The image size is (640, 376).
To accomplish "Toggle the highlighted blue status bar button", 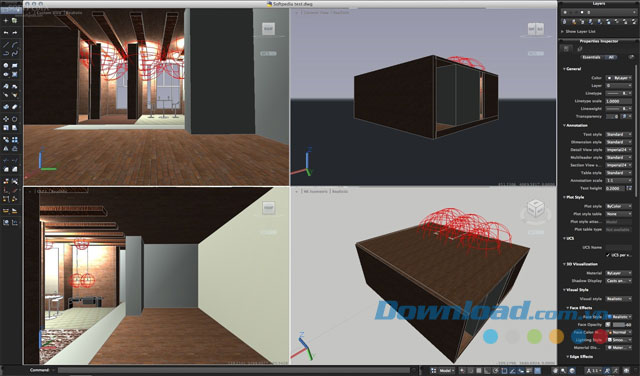I will coord(538,371).
